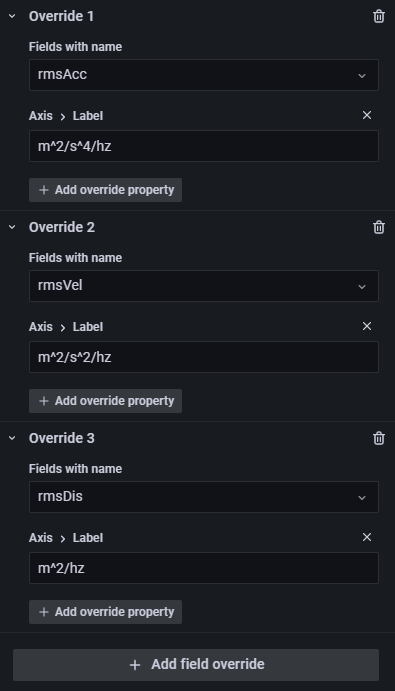Screen dimensions: 395x691
Task: Delete Override 3 with trash icon
Action: [x=379, y=438]
